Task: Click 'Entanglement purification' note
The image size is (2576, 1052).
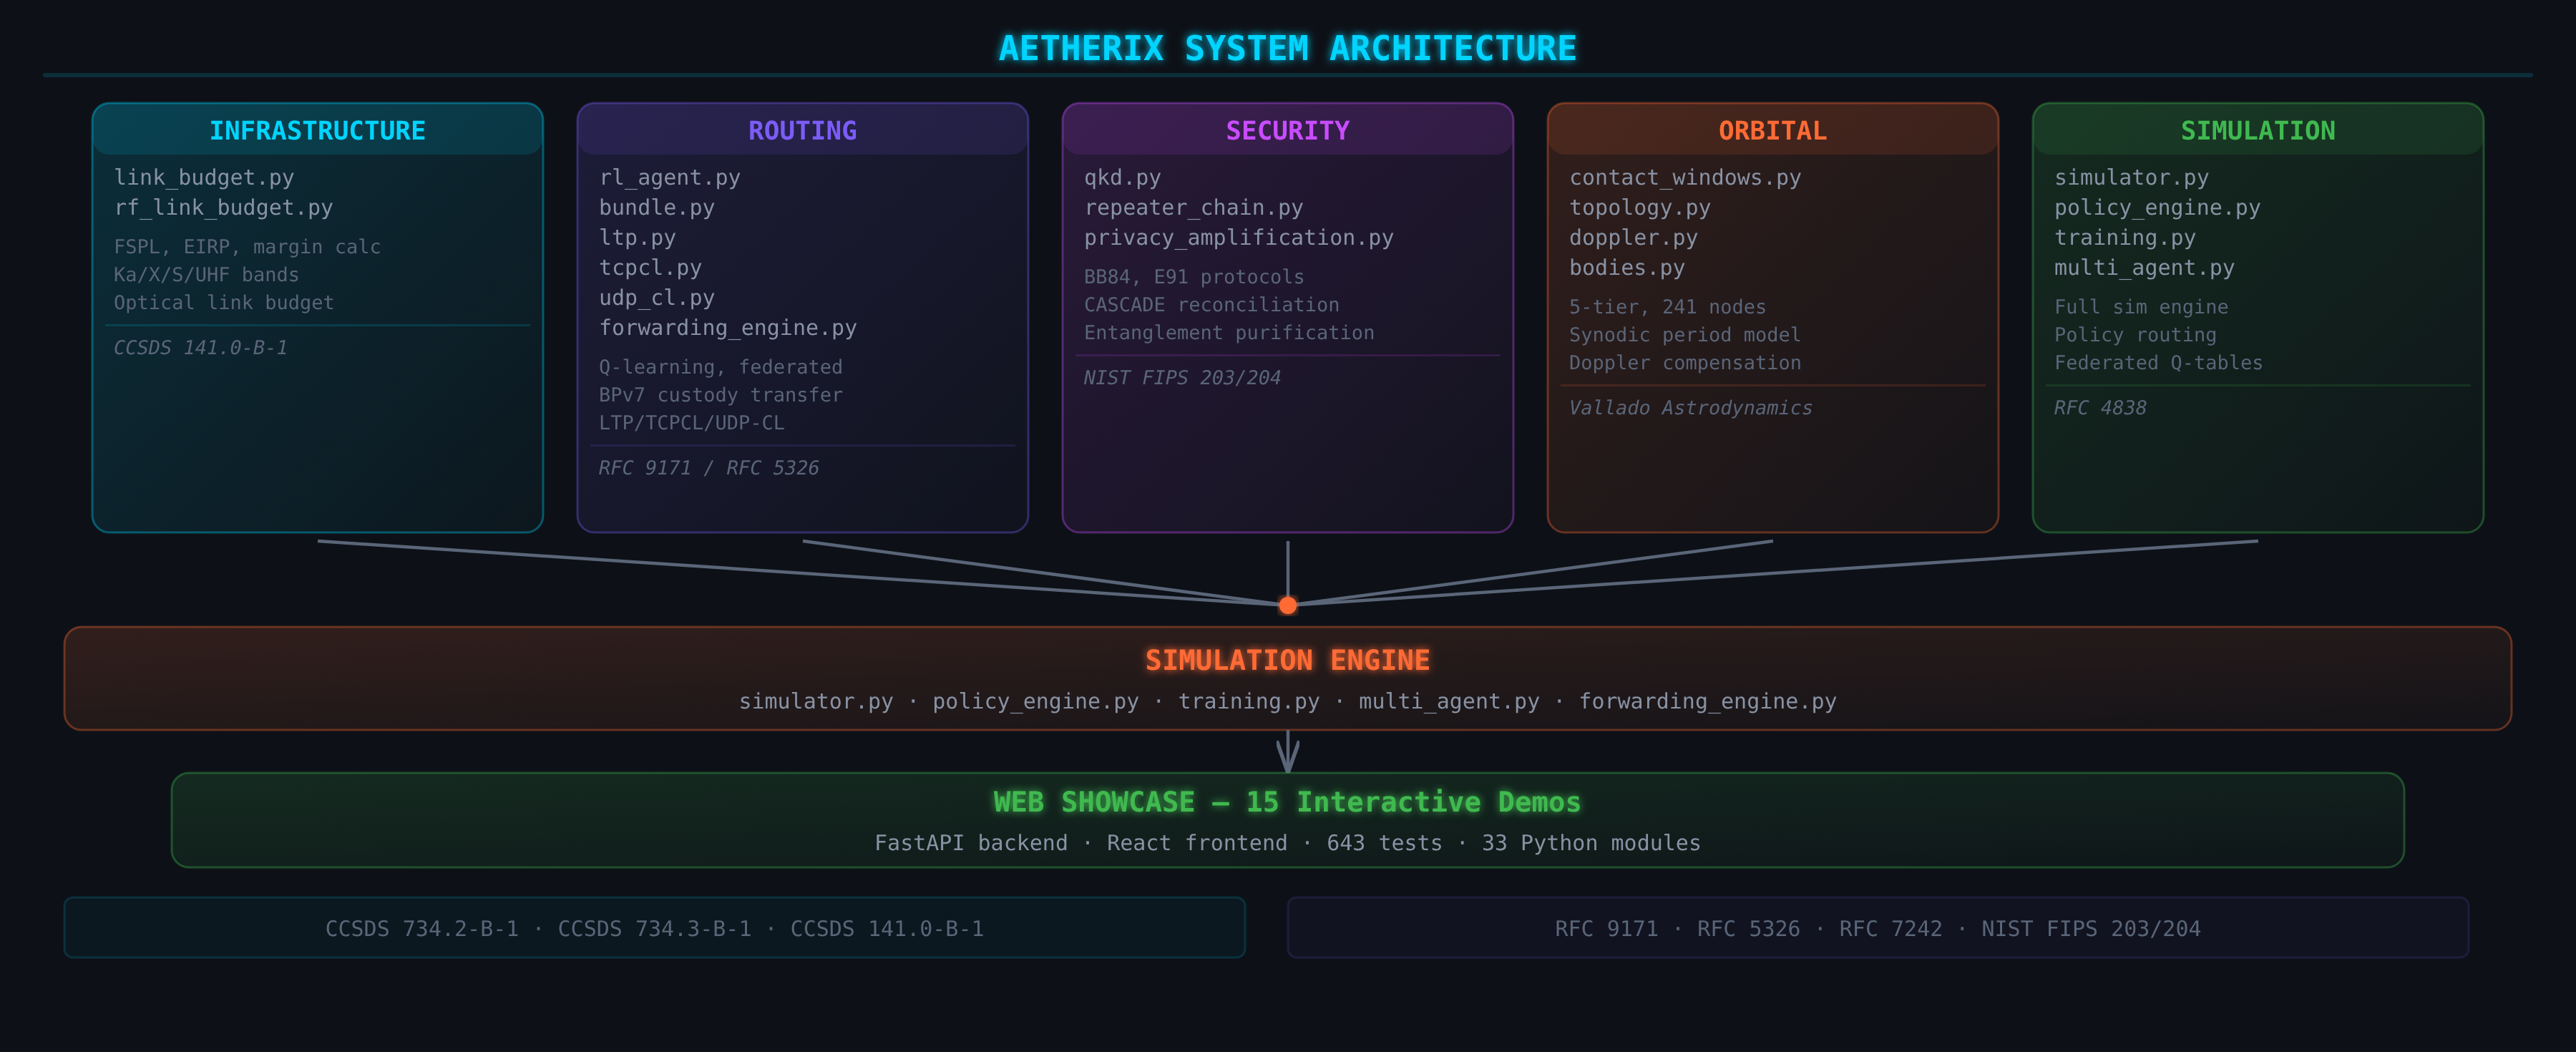Action: (x=1229, y=333)
